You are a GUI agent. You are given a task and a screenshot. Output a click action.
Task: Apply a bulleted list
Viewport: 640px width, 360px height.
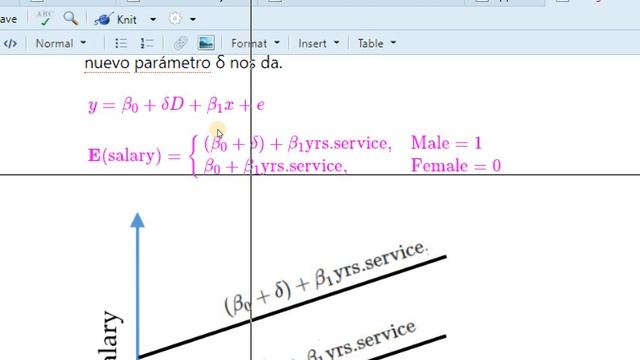click(121, 43)
